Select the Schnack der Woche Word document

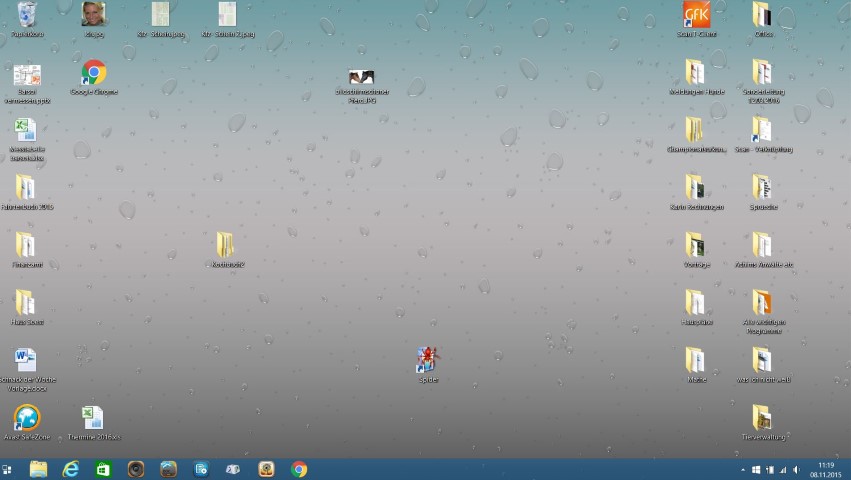pos(26,361)
